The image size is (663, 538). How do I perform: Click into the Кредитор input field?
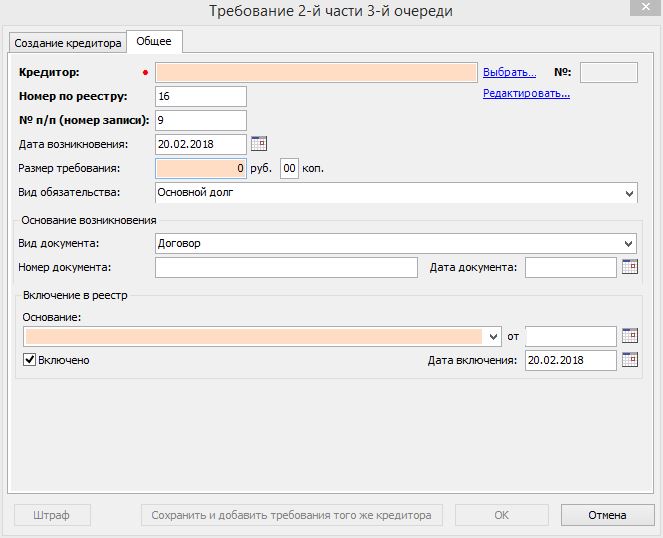coord(316,72)
